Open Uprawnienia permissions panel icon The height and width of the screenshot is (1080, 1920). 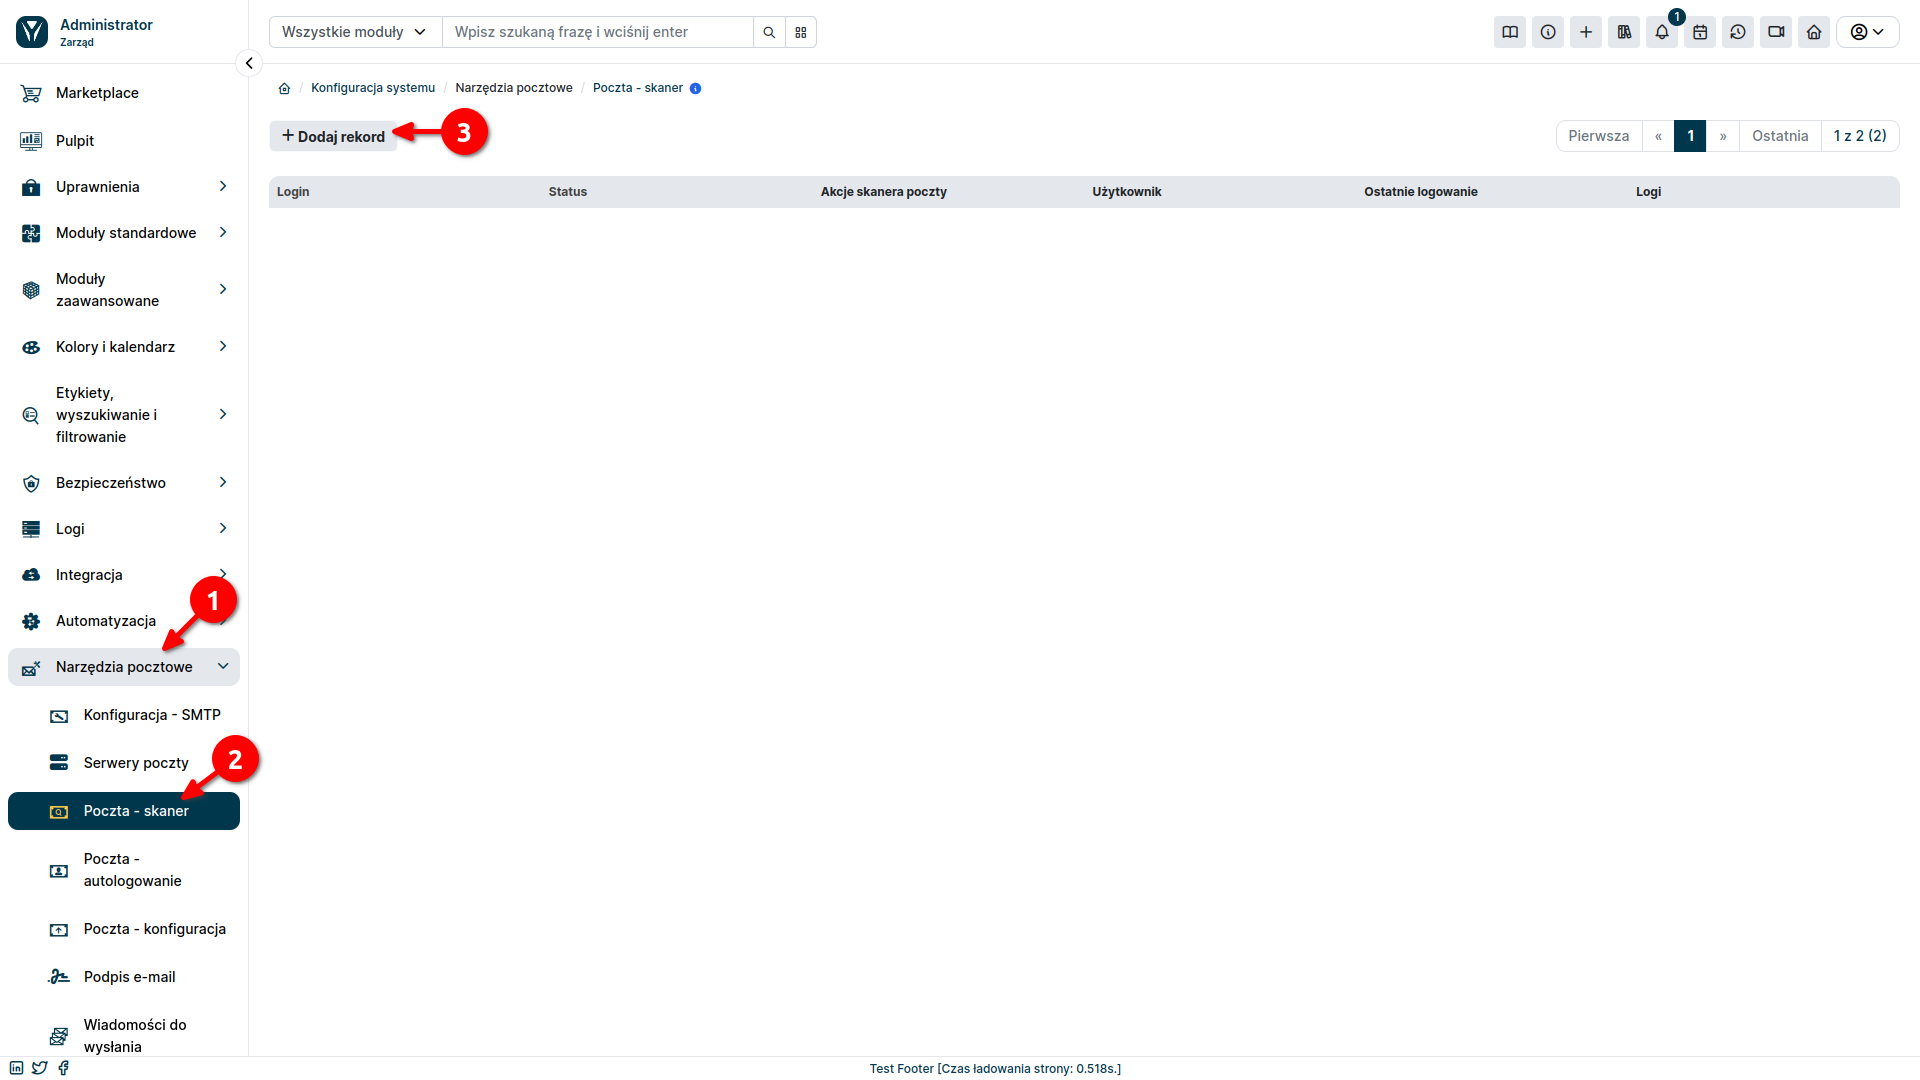[x=32, y=186]
